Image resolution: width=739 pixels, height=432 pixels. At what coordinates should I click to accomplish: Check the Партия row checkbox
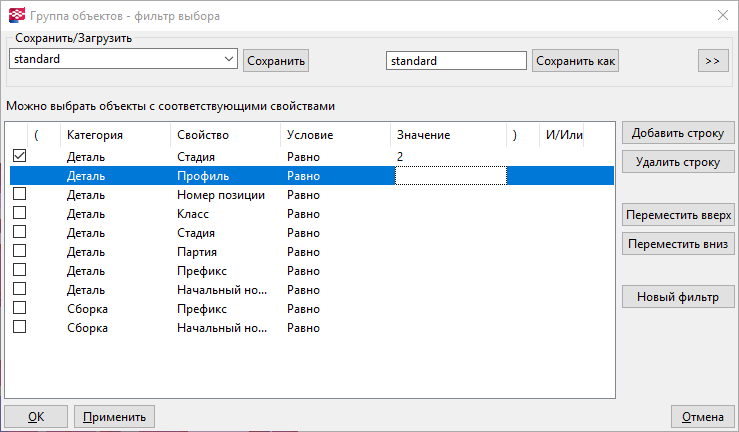pyautogui.click(x=19, y=252)
